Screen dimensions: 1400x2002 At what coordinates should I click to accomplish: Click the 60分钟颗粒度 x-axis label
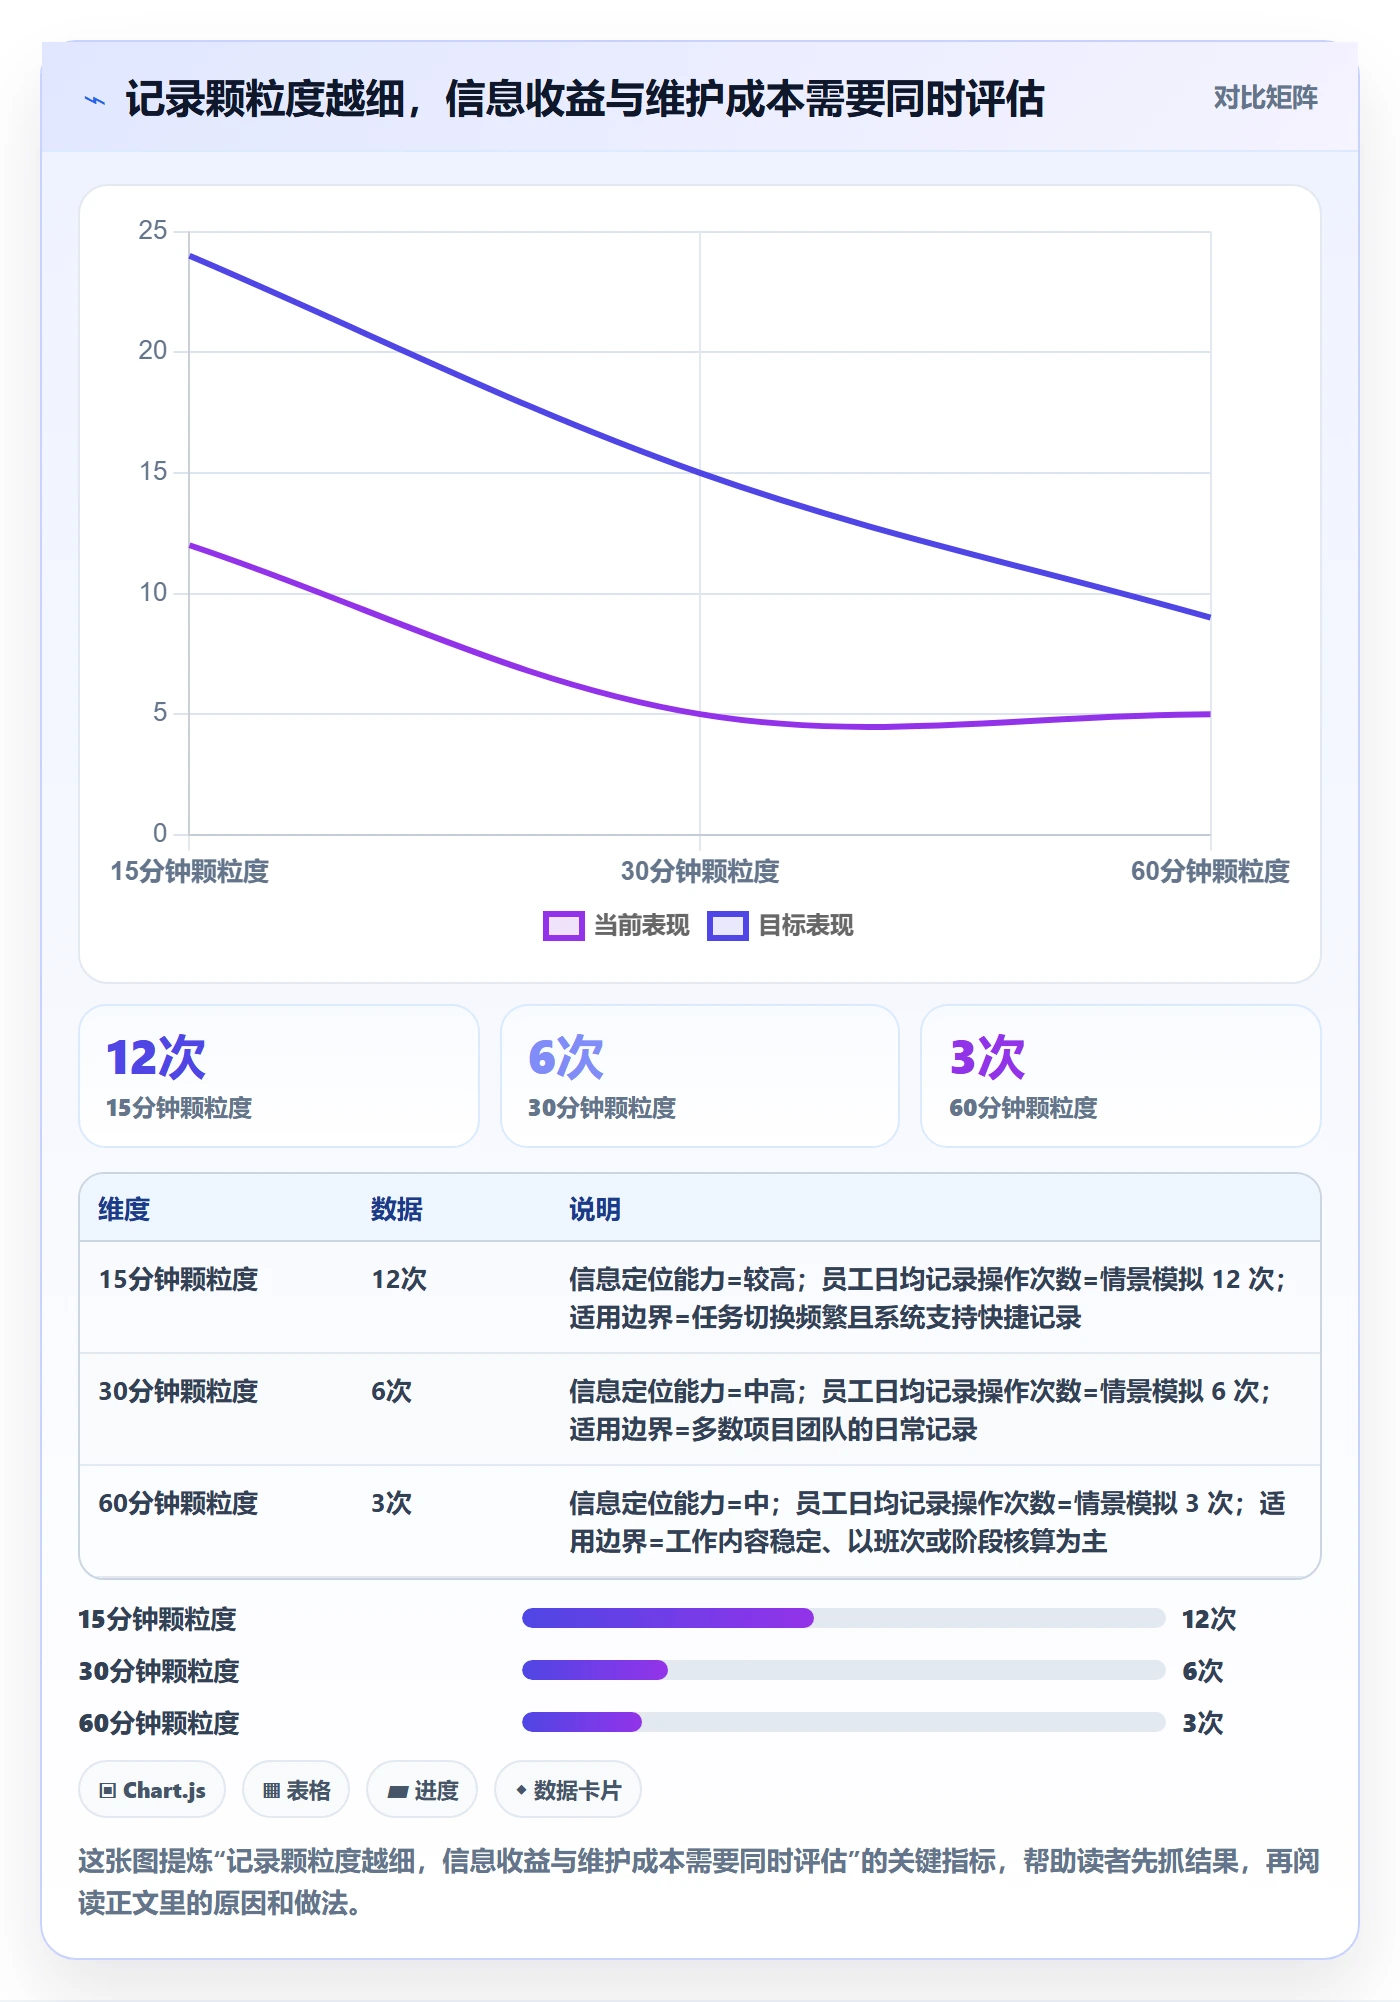point(1210,872)
